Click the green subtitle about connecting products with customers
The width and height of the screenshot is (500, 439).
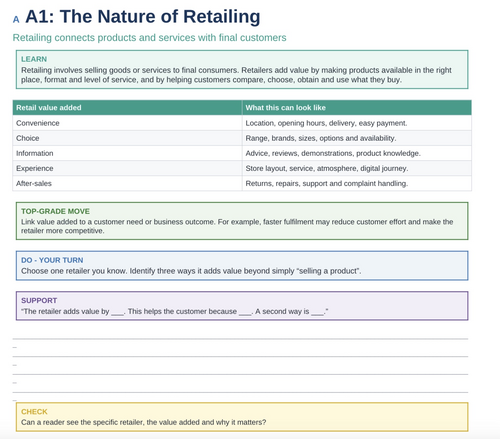point(149,38)
